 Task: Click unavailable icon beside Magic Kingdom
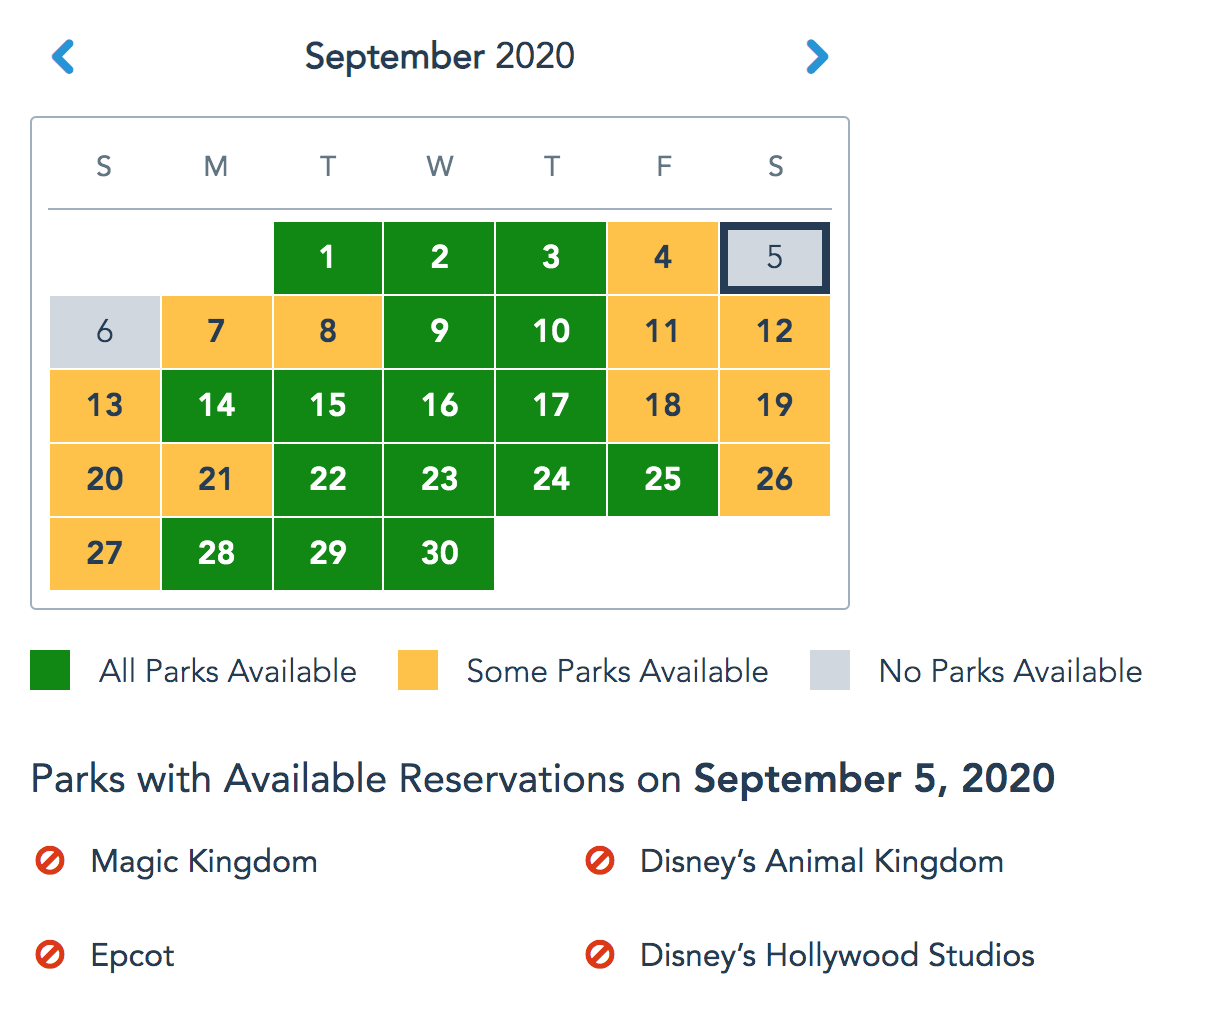tap(50, 861)
